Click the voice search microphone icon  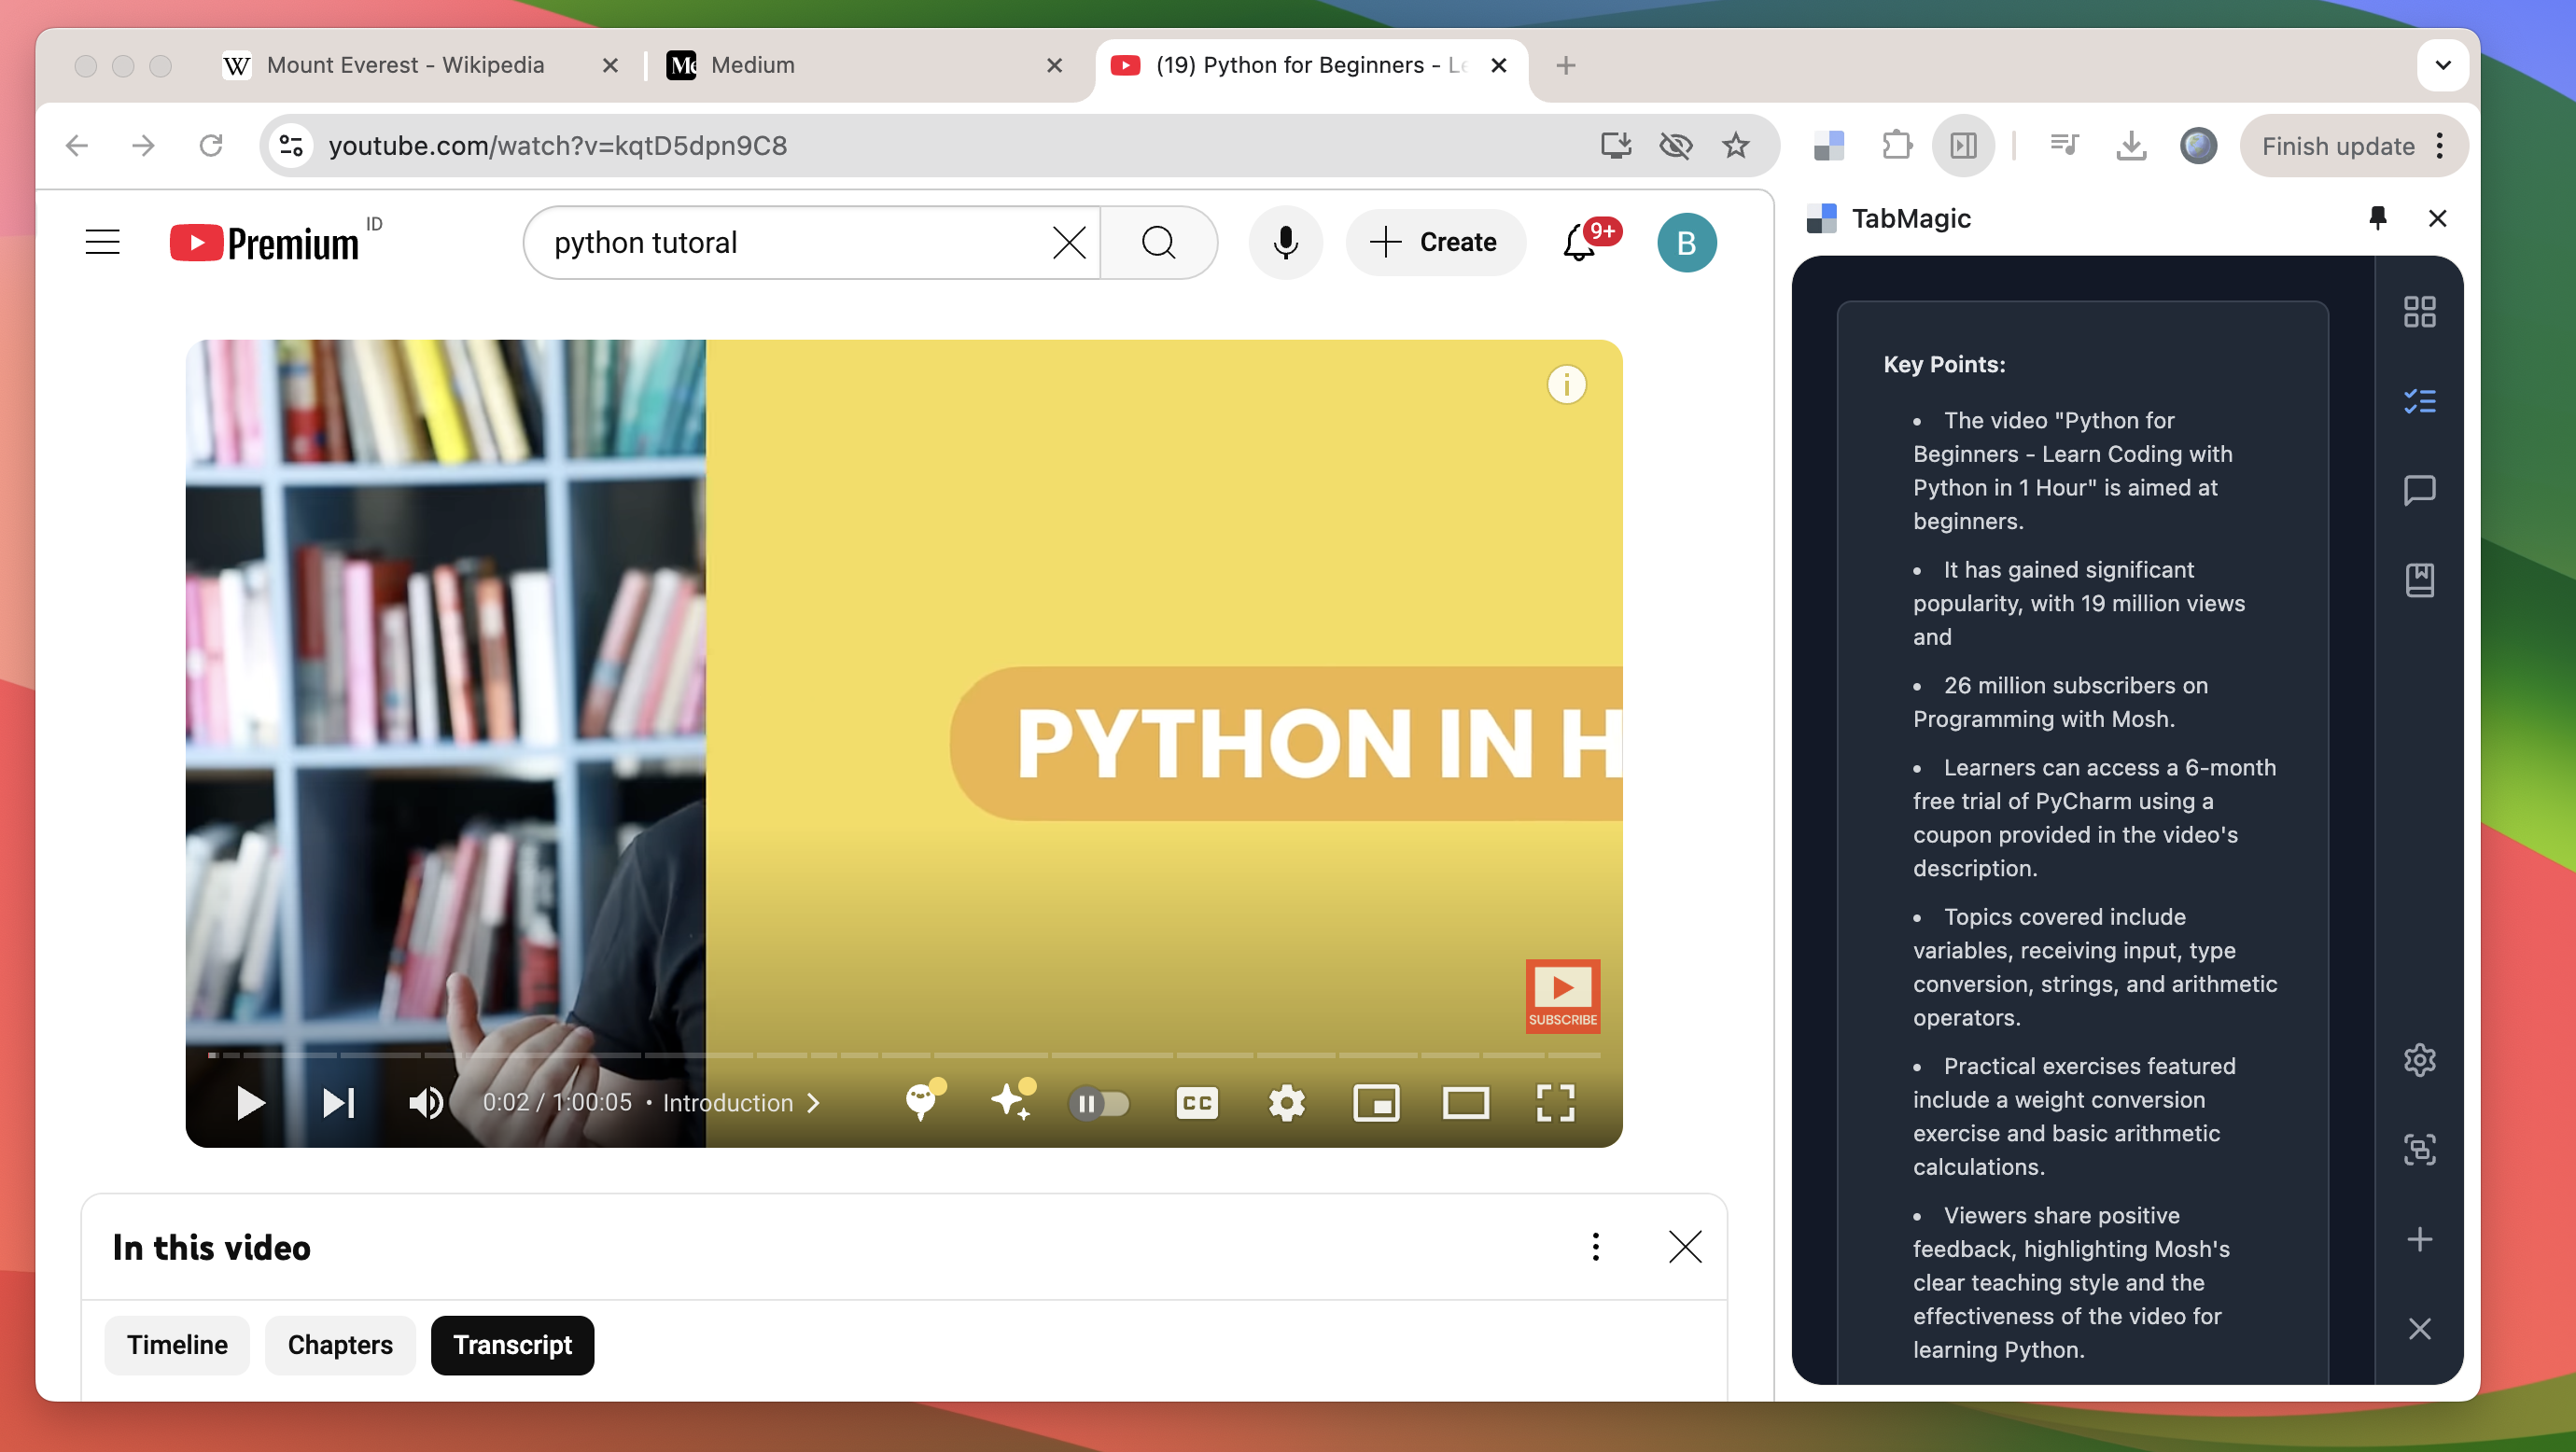1285,242
